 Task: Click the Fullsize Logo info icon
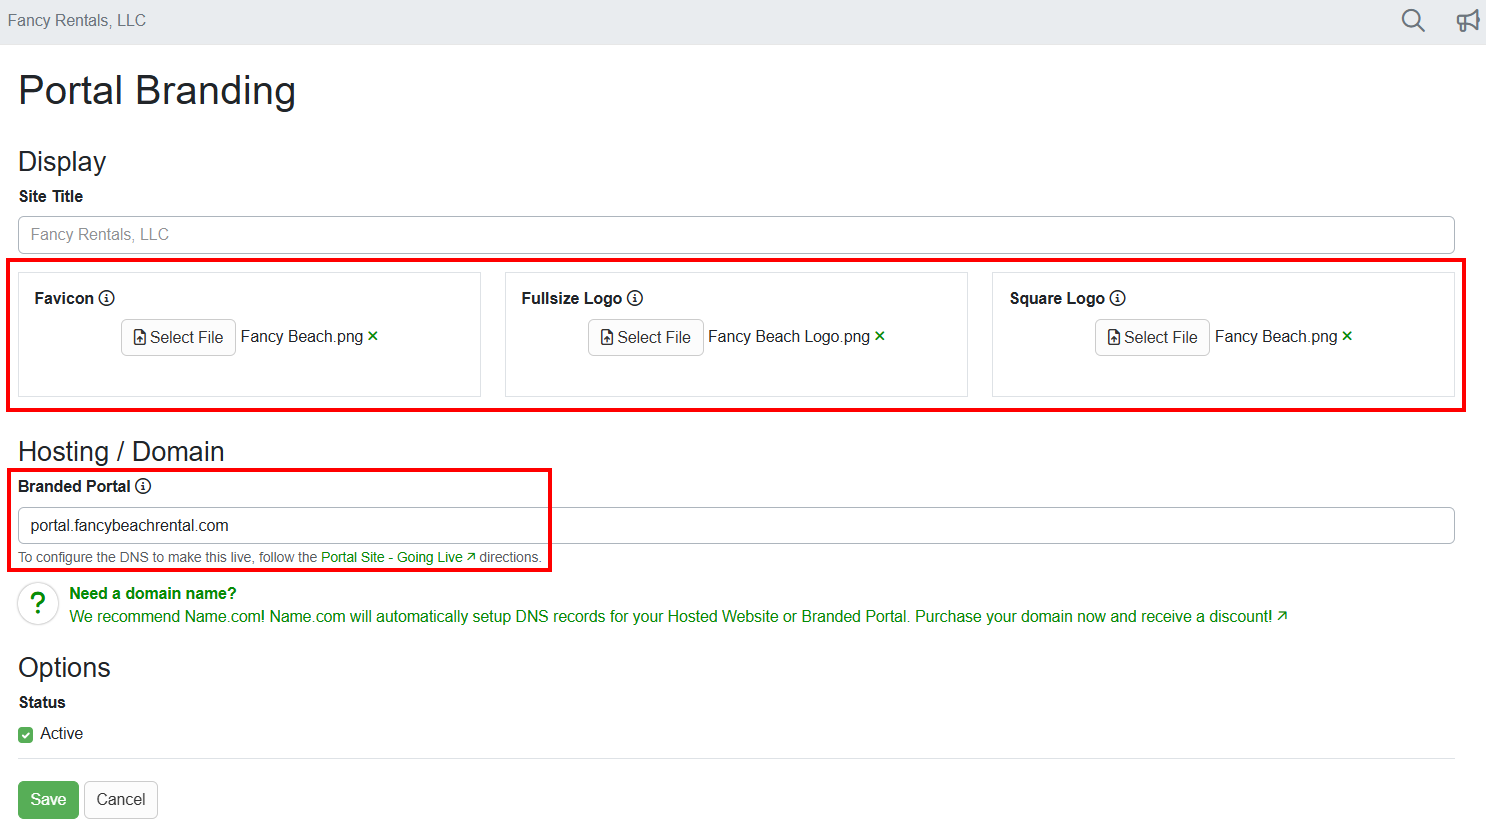coord(635,298)
